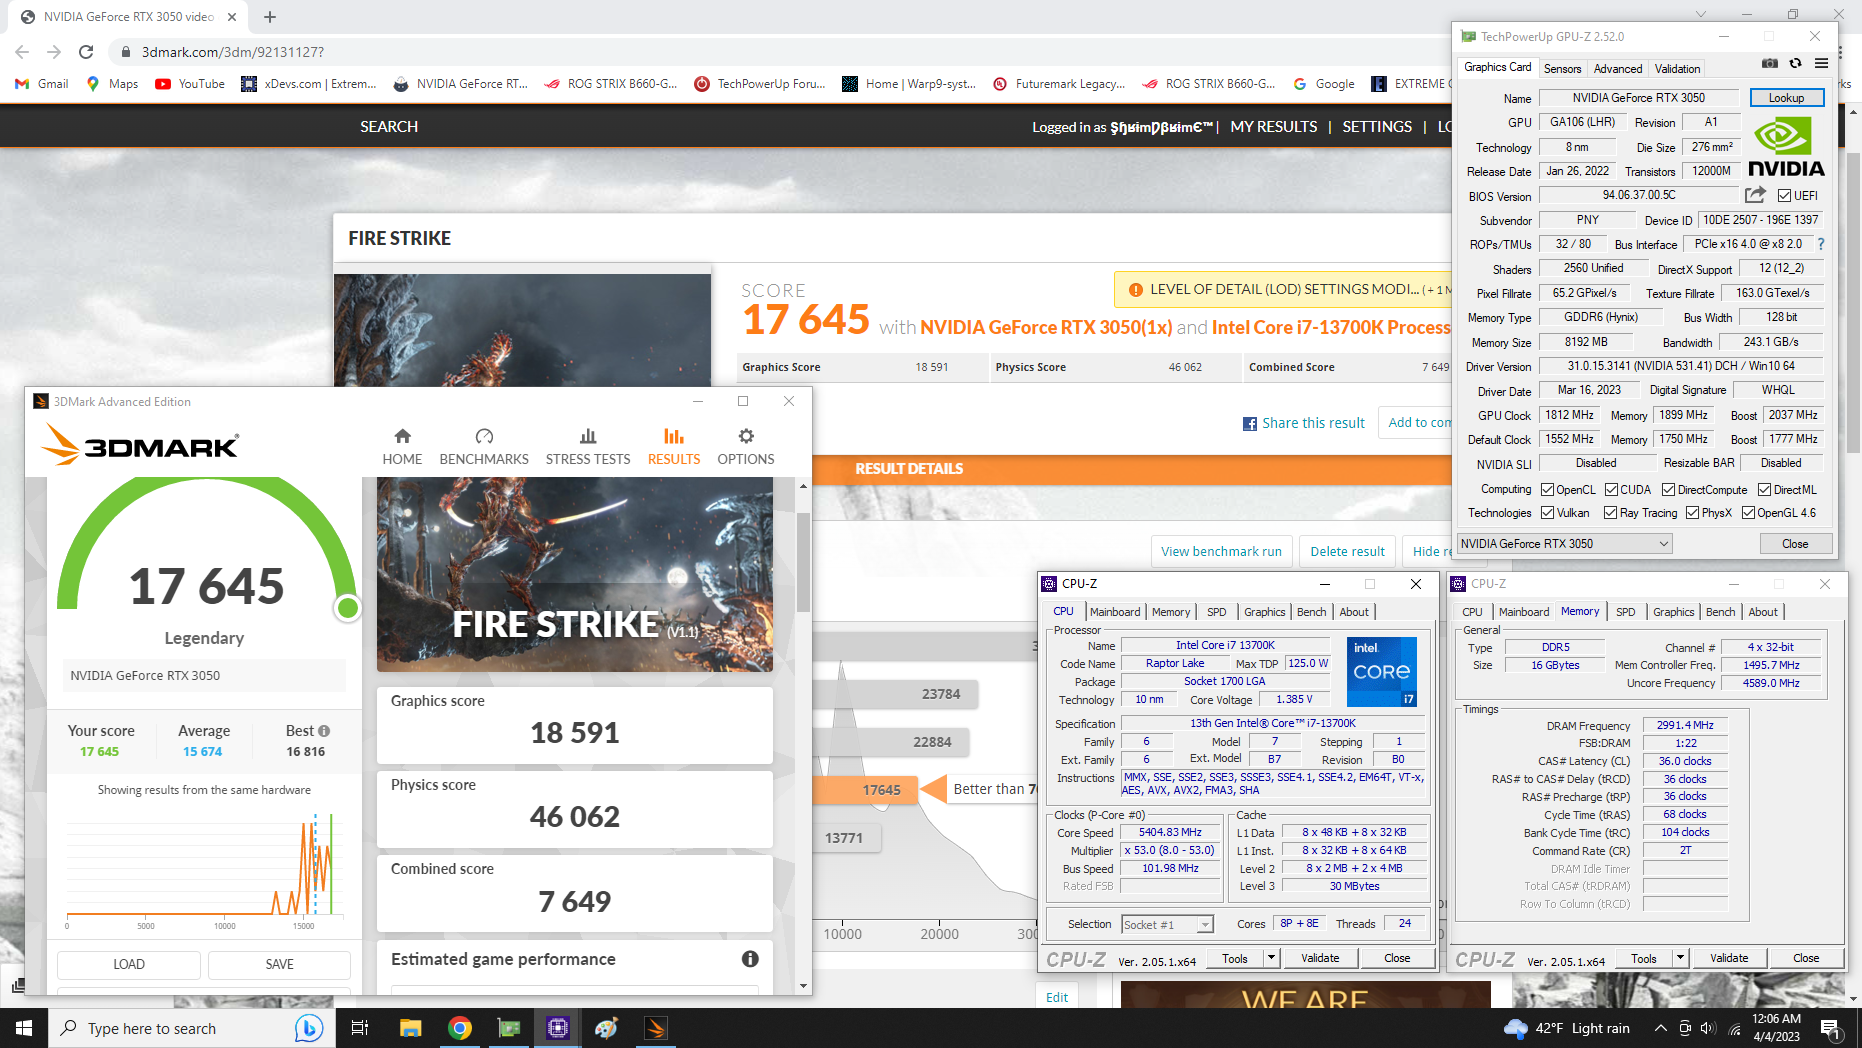The image size is (1862, 1048).
Task: Open File Explorer from the taskbar
Action: pos(410,1028)
